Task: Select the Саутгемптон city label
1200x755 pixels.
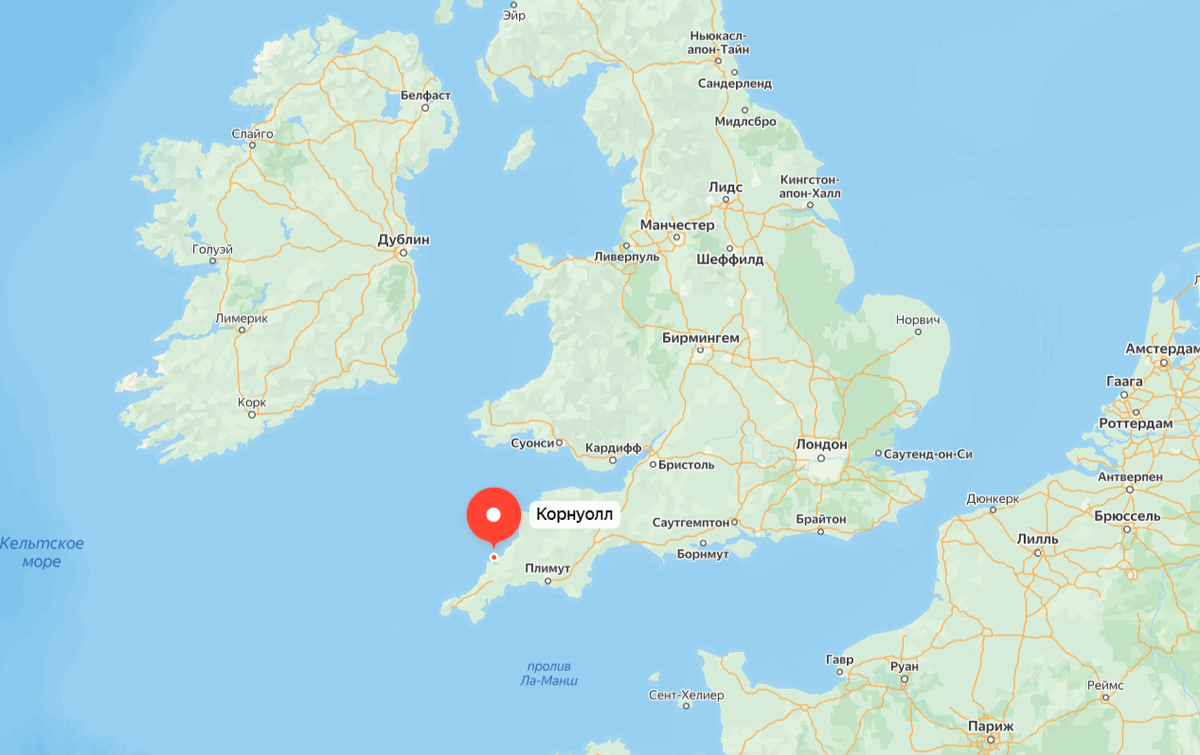Action: (690, 523)
